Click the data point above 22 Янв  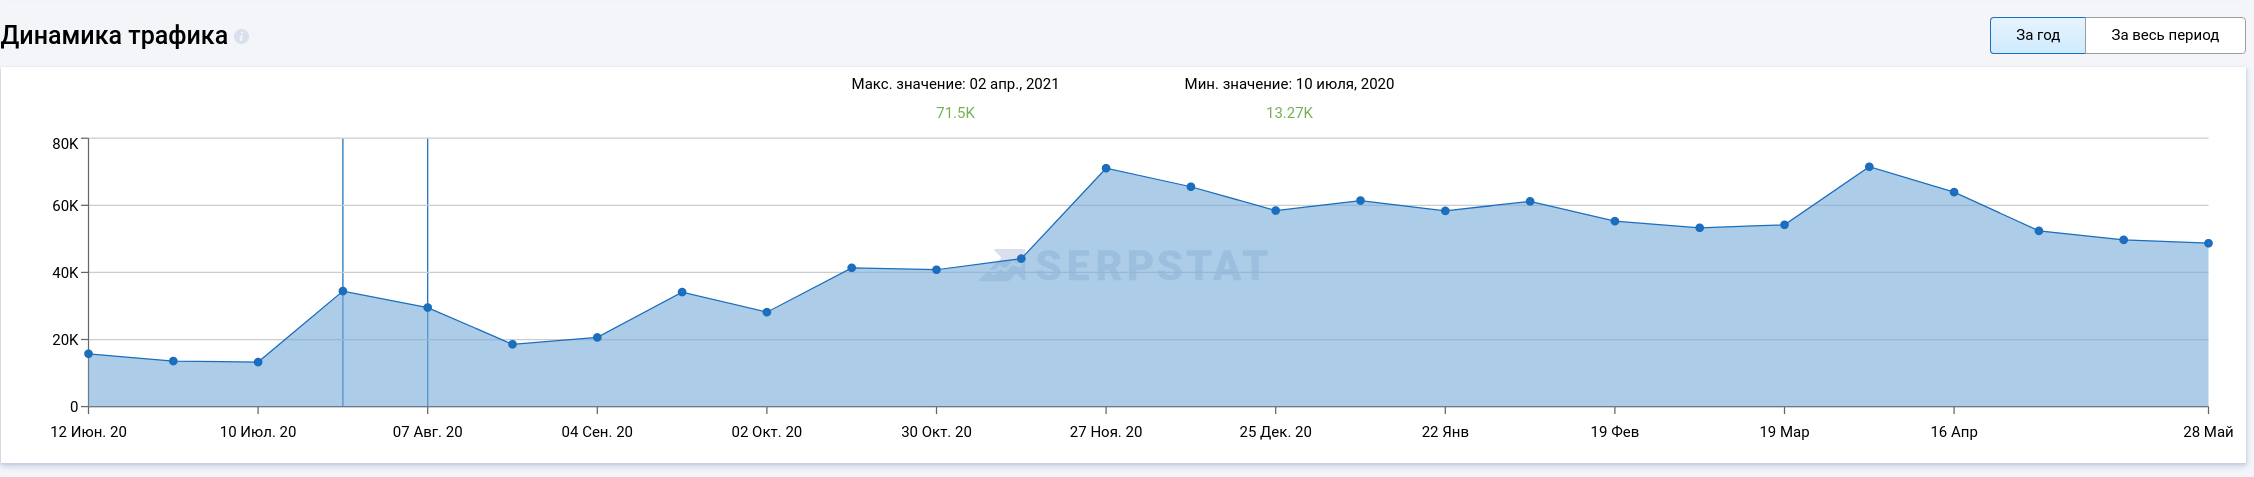point(1445,211)
